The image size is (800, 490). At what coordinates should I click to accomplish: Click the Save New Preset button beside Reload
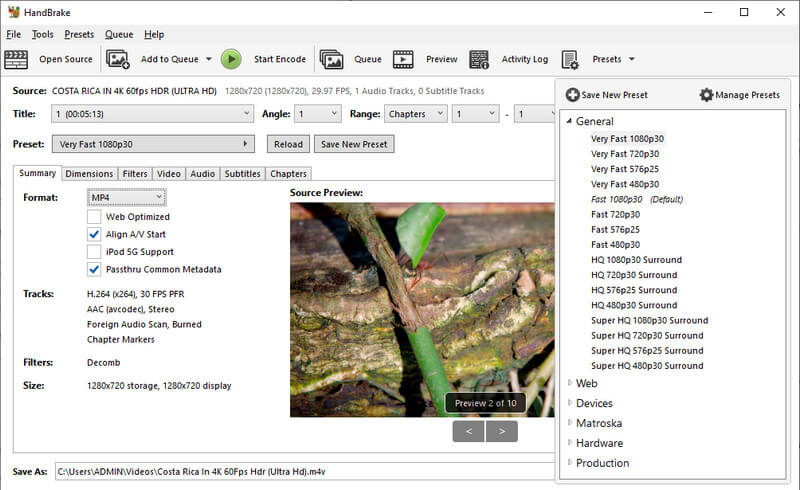[353, 144]
